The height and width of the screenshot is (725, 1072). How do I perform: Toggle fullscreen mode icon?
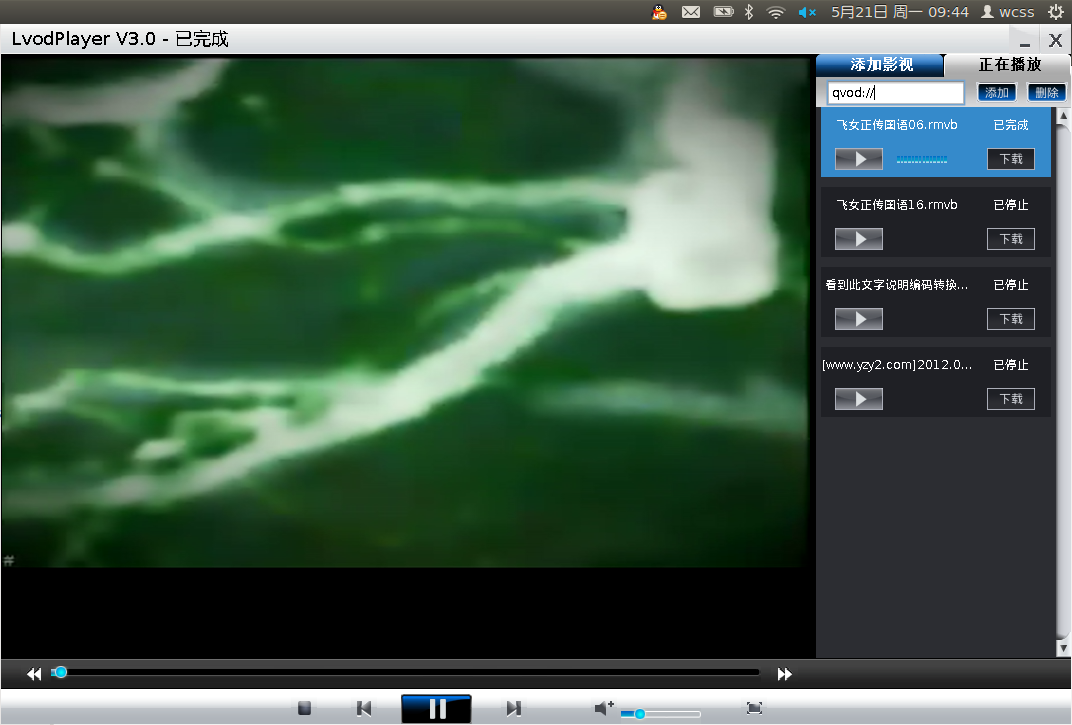tap(754, 708)
